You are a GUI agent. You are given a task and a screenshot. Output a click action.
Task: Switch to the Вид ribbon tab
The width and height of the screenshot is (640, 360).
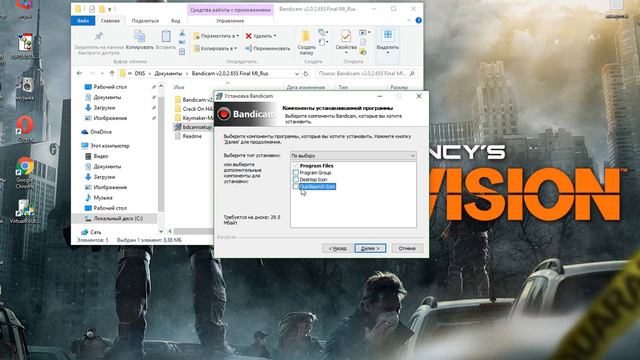coord(176,20)
